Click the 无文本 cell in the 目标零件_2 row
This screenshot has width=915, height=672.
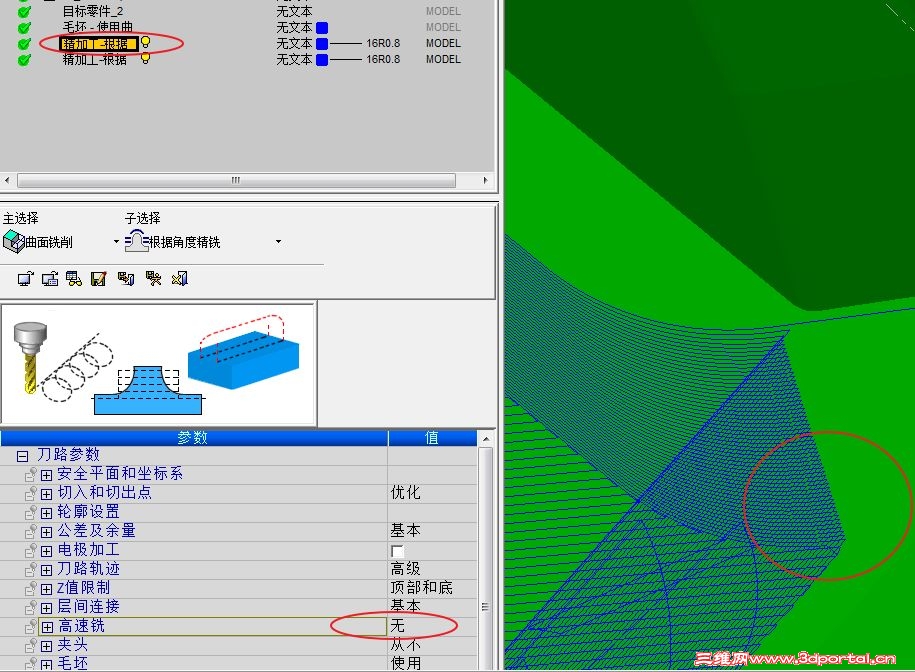[294, 11]
